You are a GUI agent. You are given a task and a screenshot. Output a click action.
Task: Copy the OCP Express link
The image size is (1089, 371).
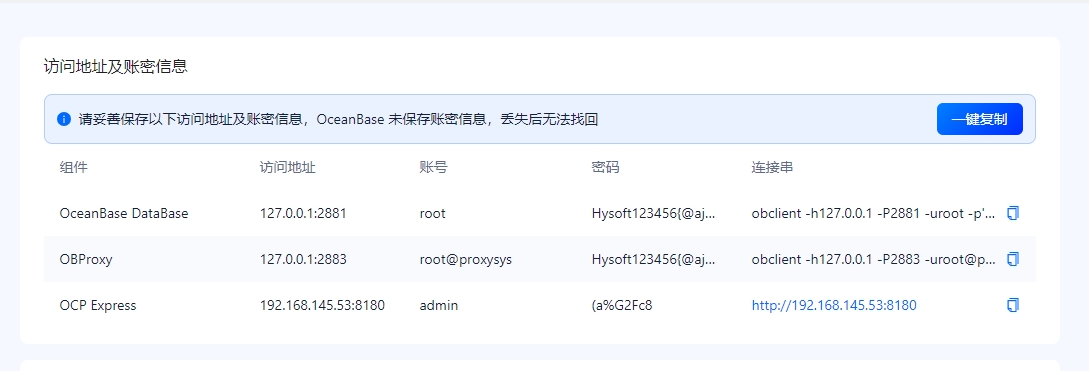coord(1013,305)
